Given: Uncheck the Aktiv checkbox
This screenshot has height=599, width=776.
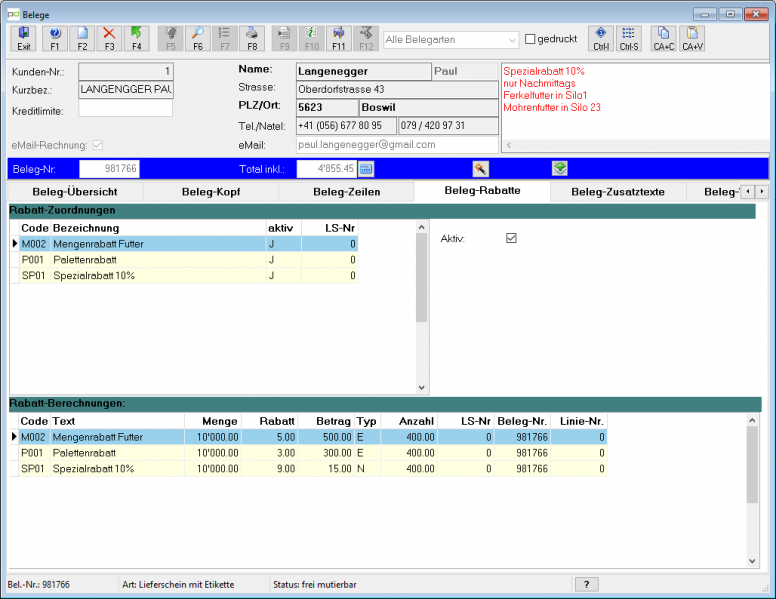Looking at the screenshot, I should click(x=511, y=238).
